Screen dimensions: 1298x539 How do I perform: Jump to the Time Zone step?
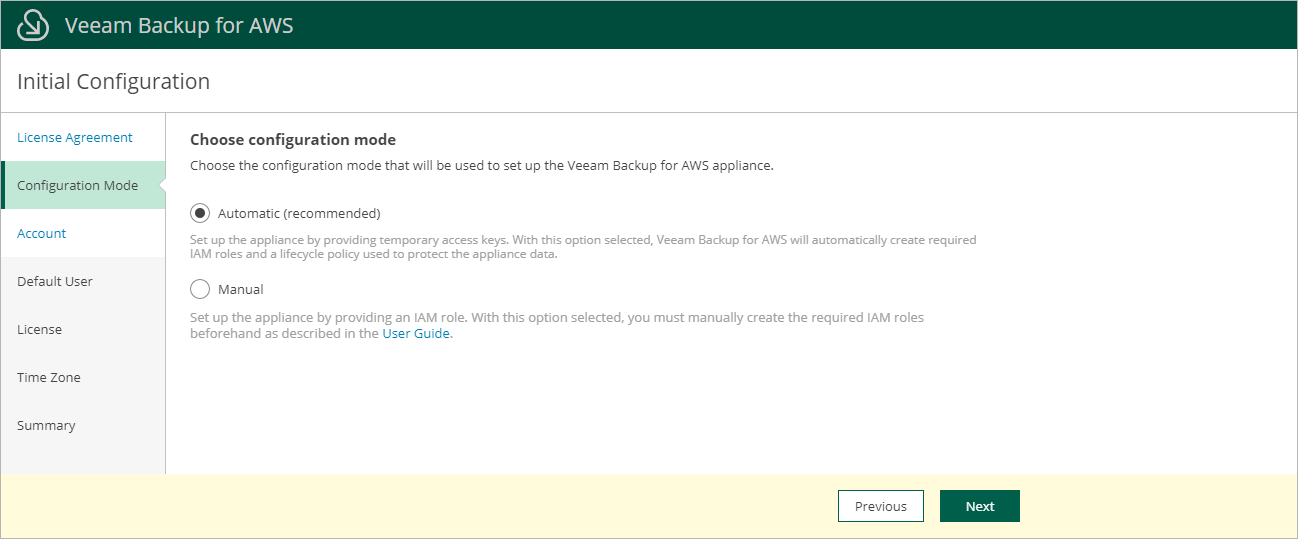49,377
